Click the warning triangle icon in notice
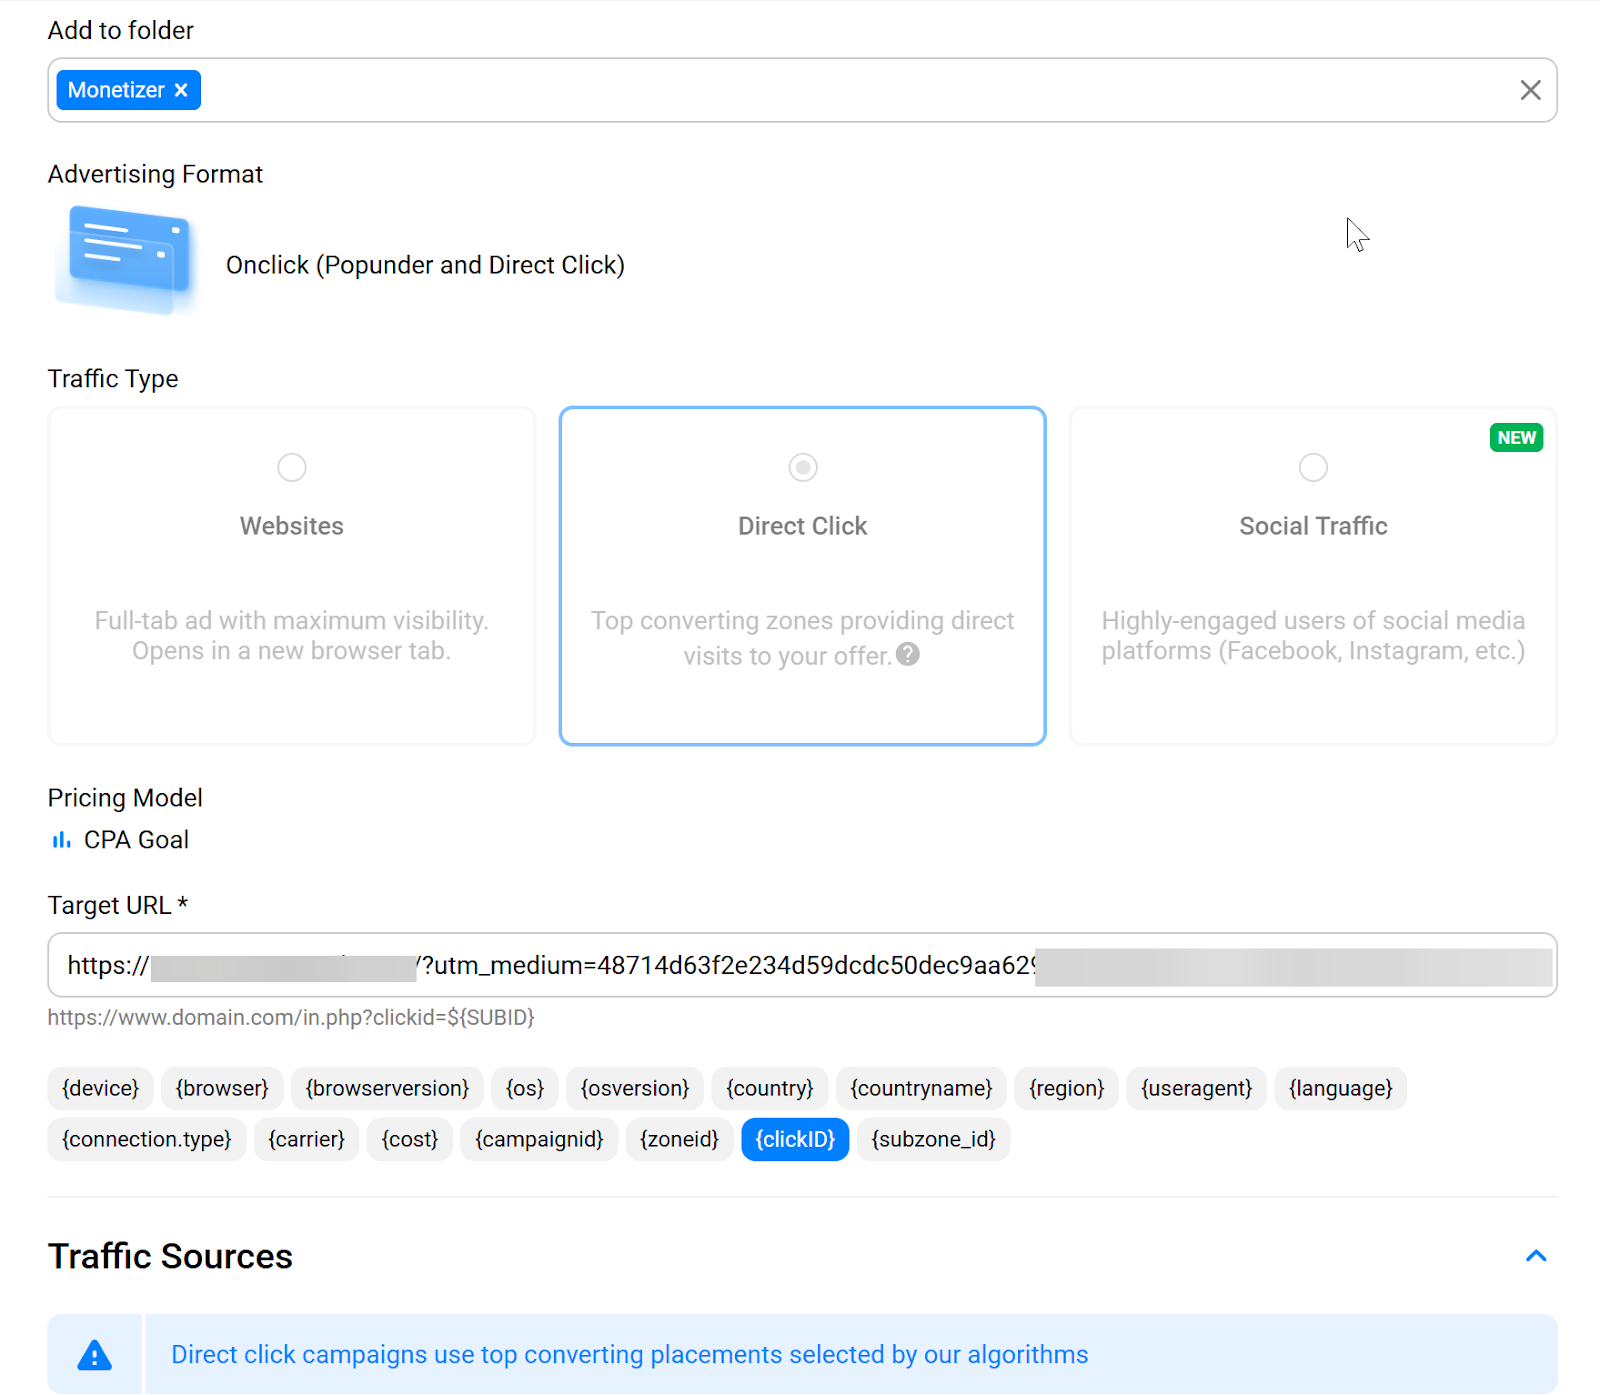This screenshot has width=1600, height=1395. point(95,1355)
